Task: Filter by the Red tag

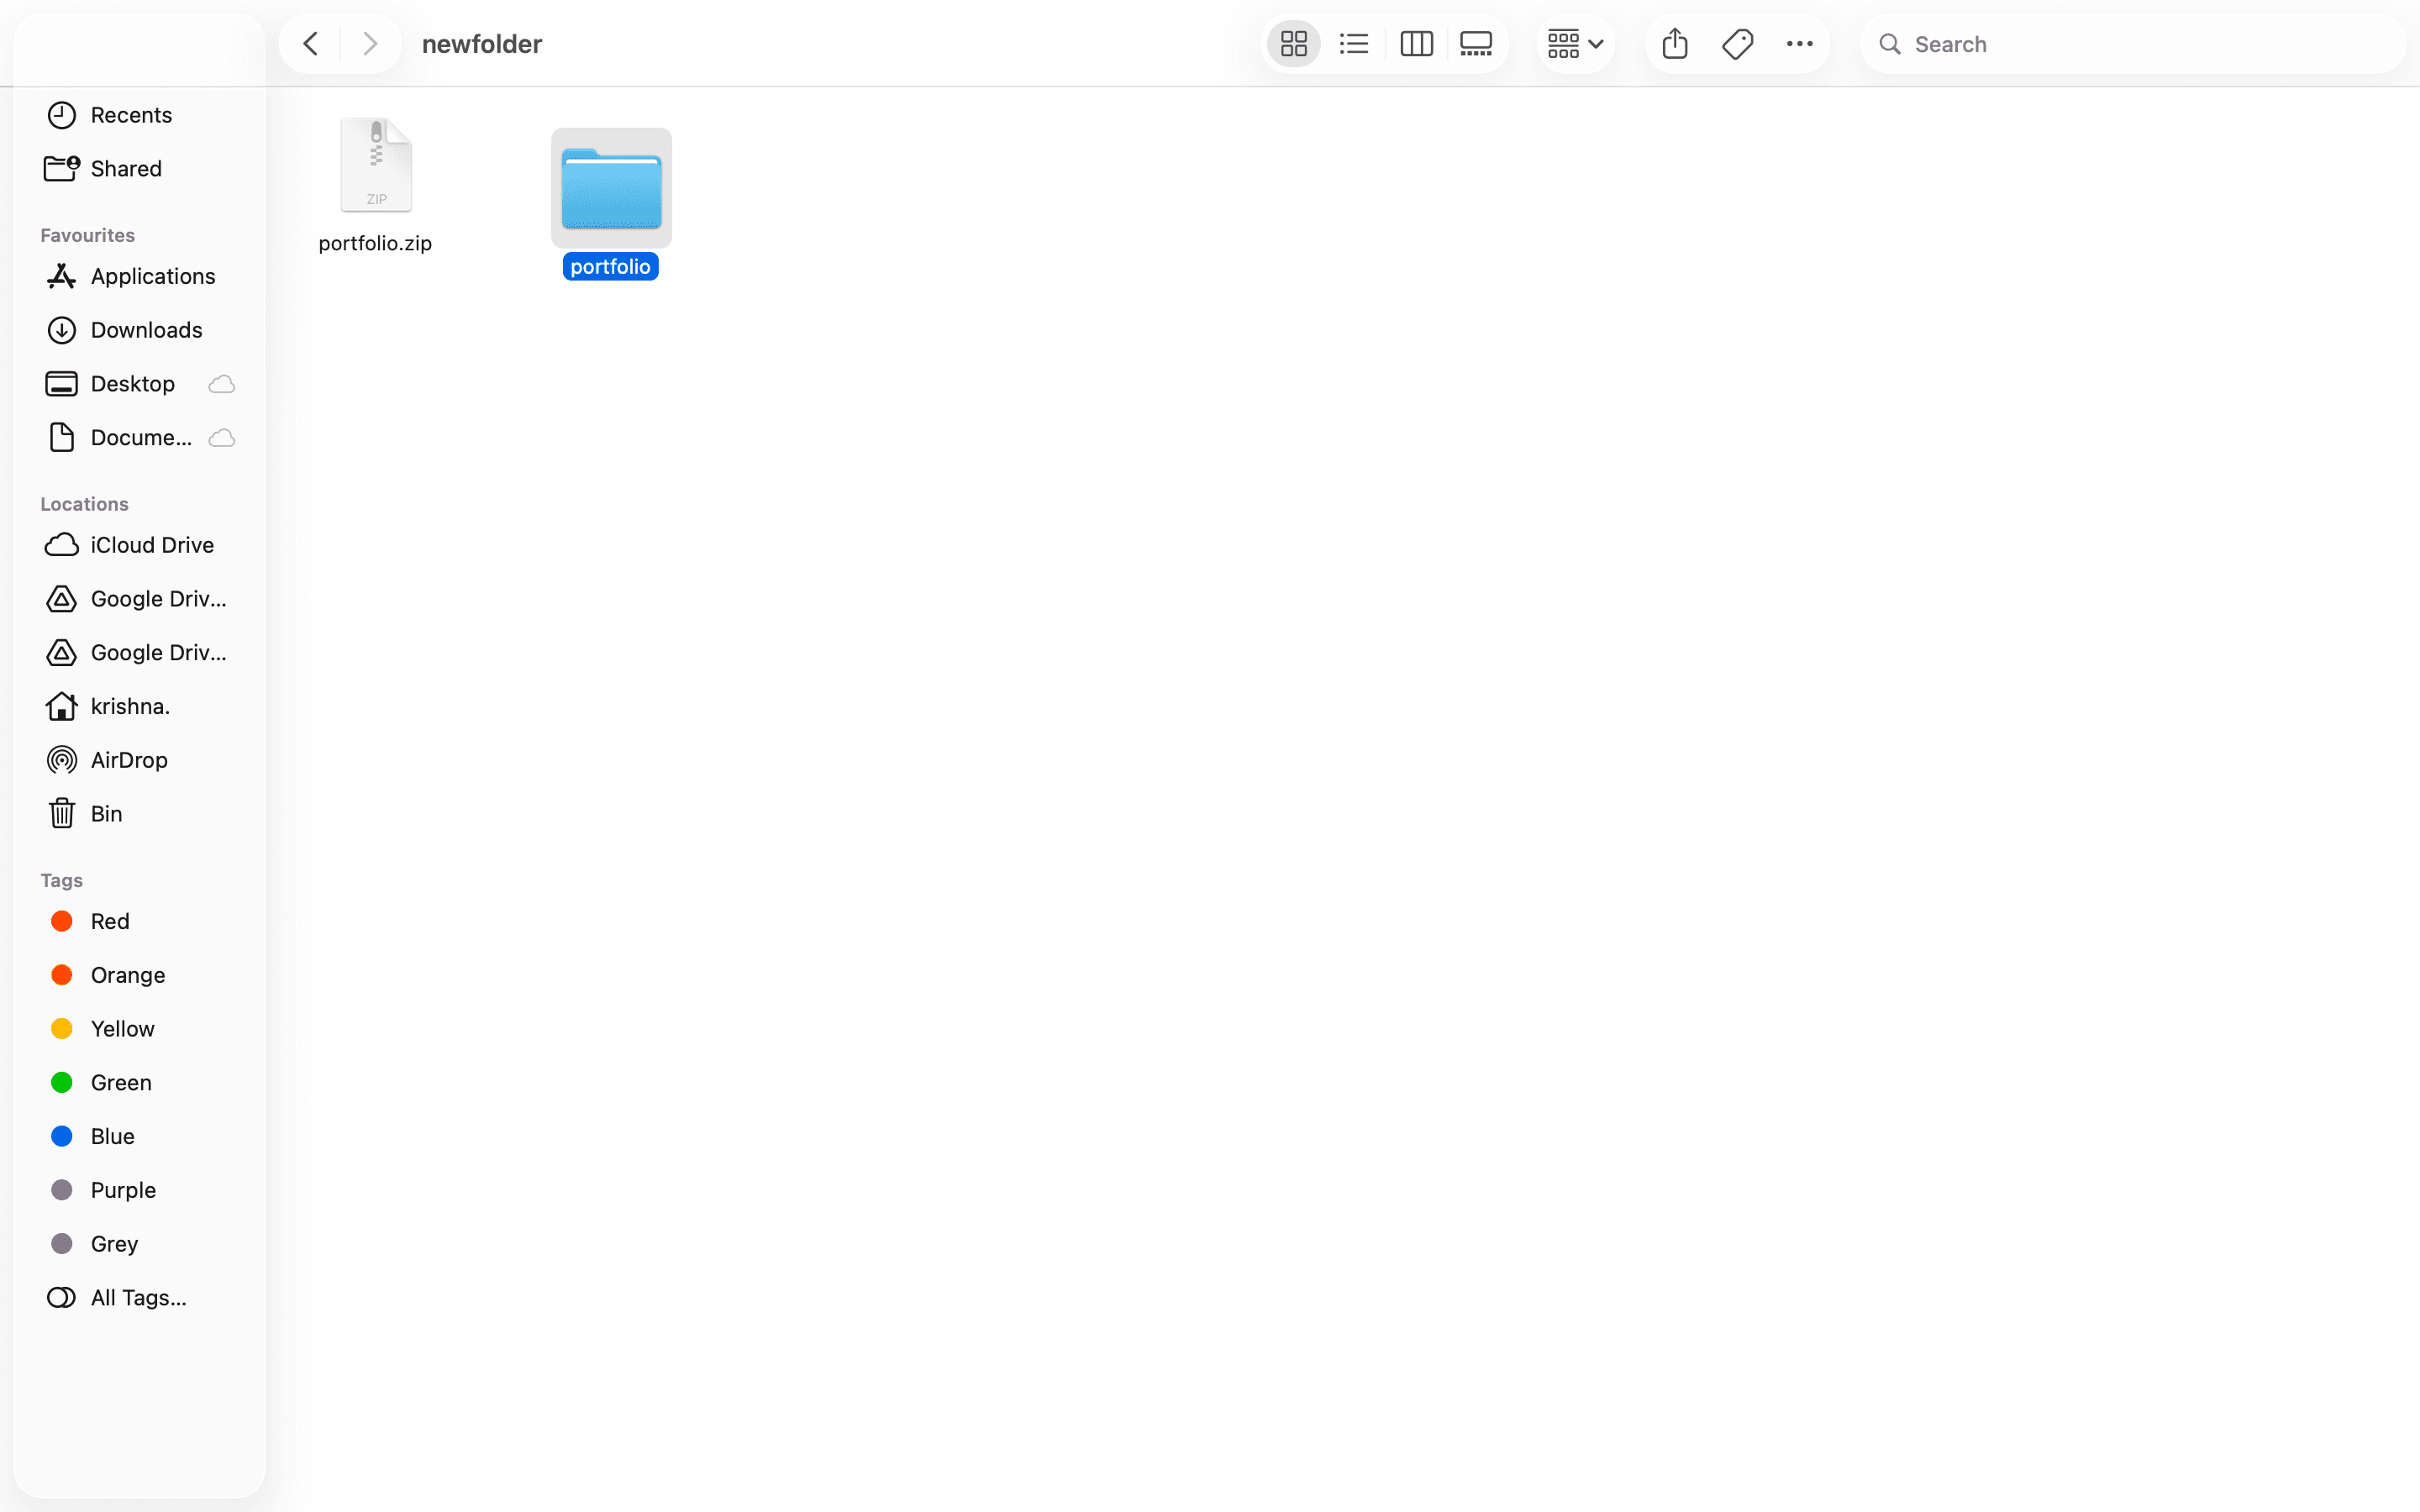Action: [140, 922]
